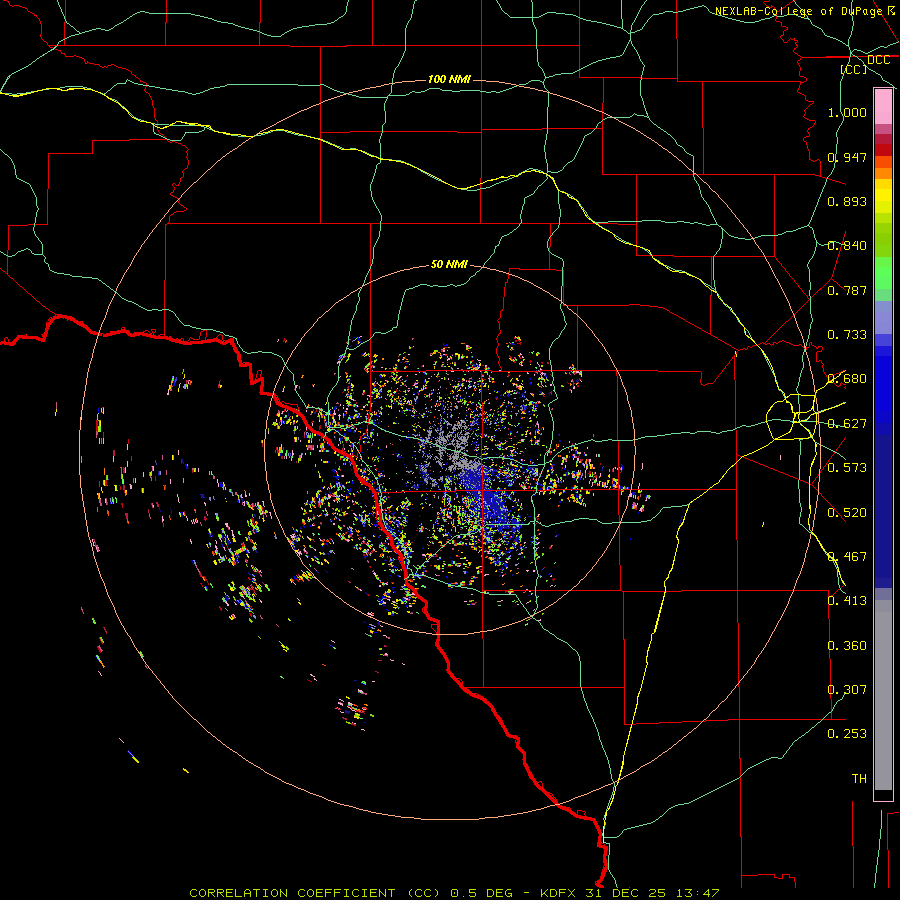The height and width of the screenshot is (900, 900).
Task: Click the 0.840 color scale label
Action: (847, 246)
